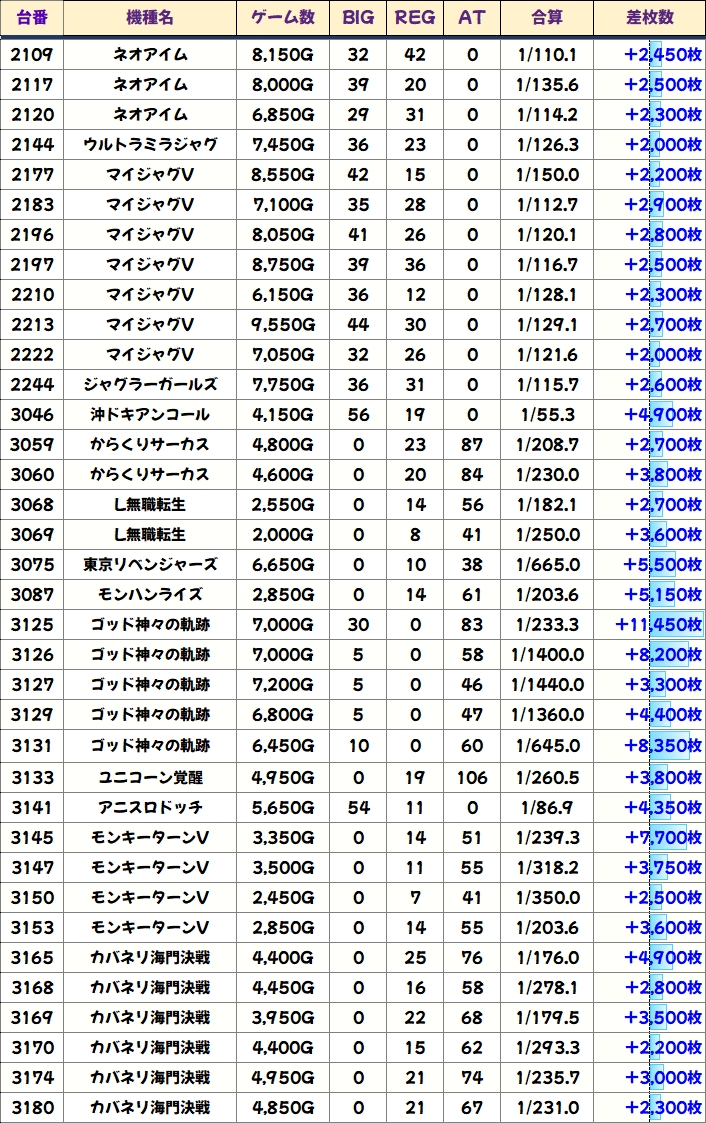The image size is (706, 1123).
Task: Click the 差枚数 column header
Action: pyautogui.click(x=649, y=18)
